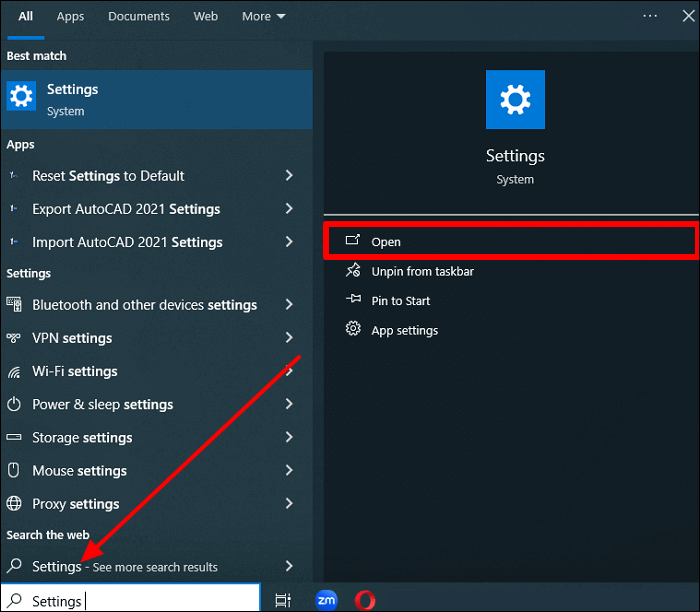Image resolution: width=700 pixels, height=612 pixels.
Task: Open Wi-Fi settings result
Action: pyautogui.click(x=157, y=371)
